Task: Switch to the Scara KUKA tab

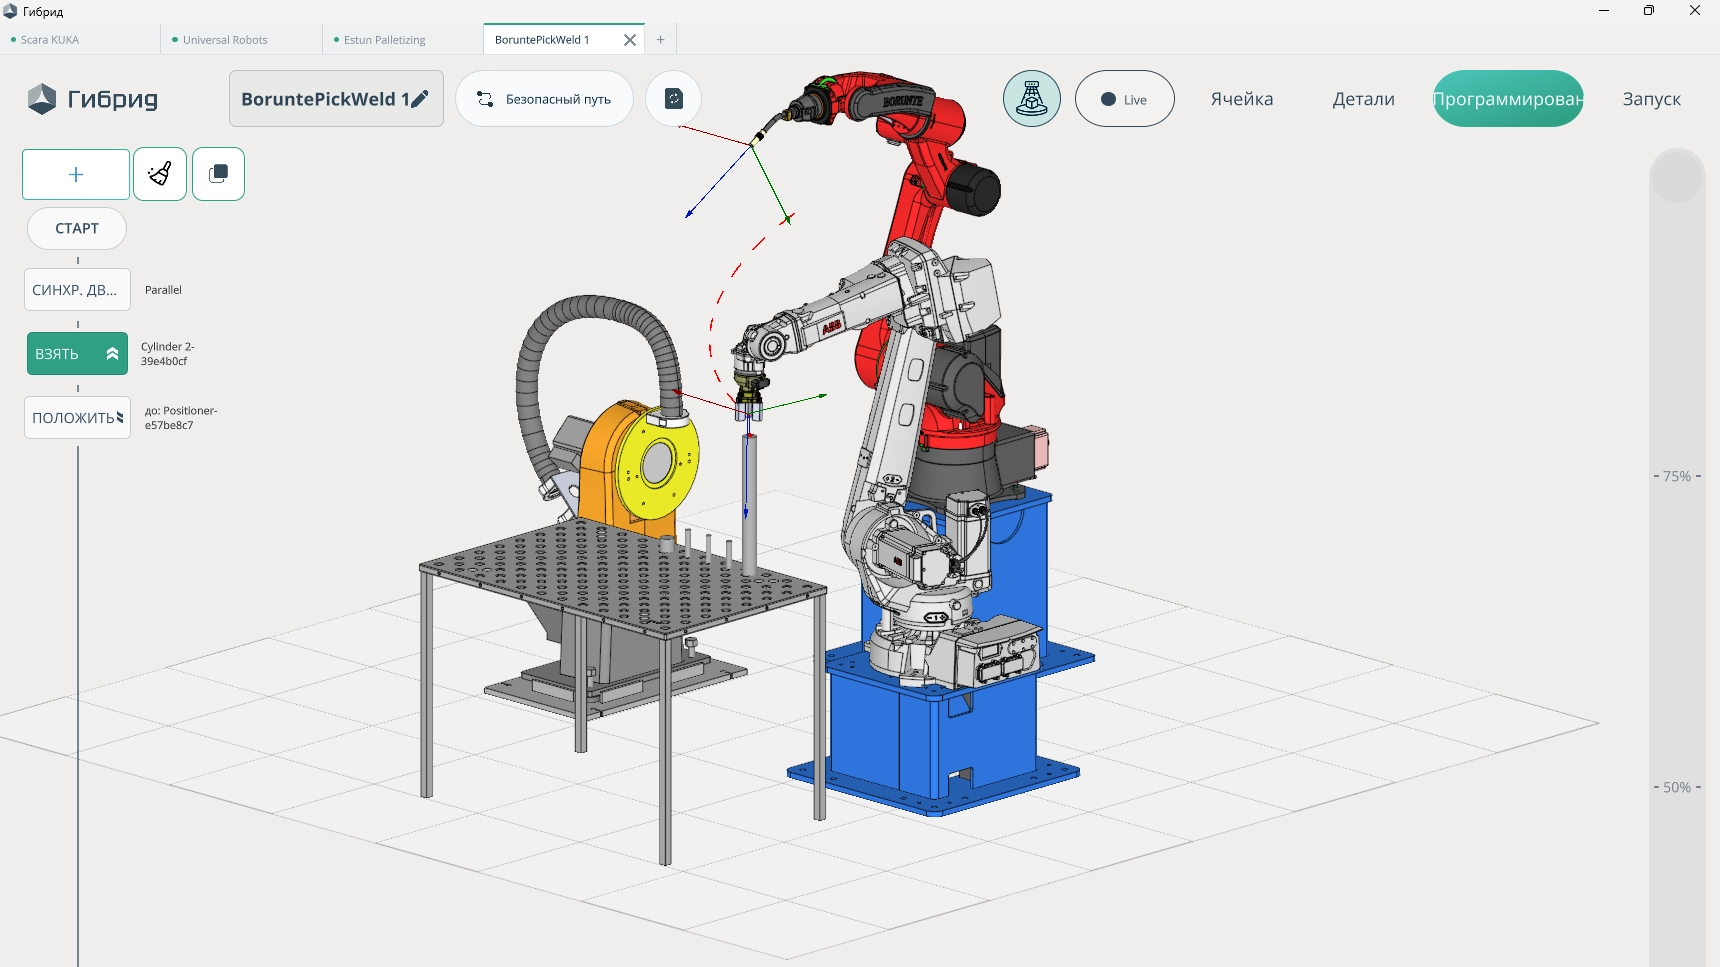Action: [50, 40]
